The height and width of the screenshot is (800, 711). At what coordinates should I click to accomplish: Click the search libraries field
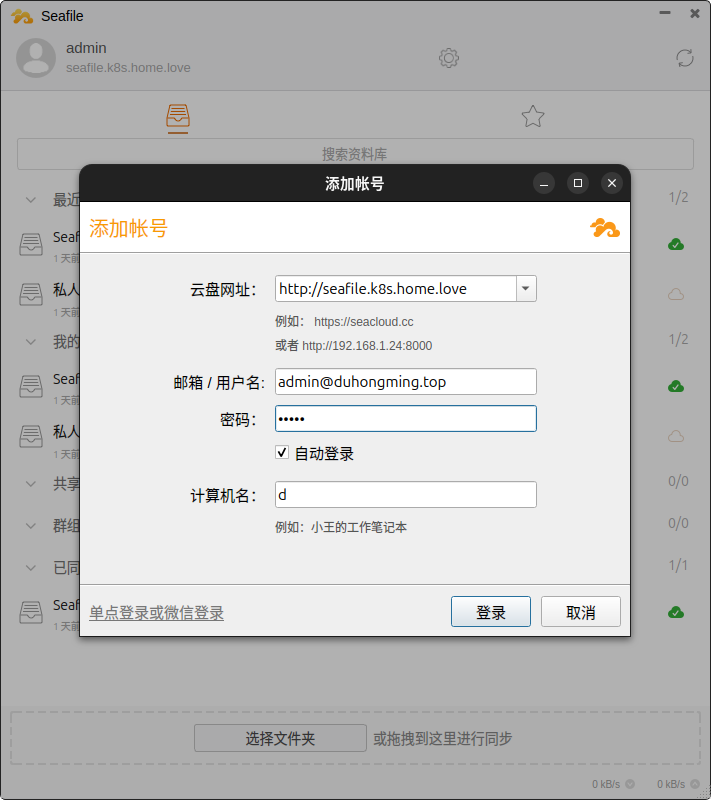(x=355, y=154)
